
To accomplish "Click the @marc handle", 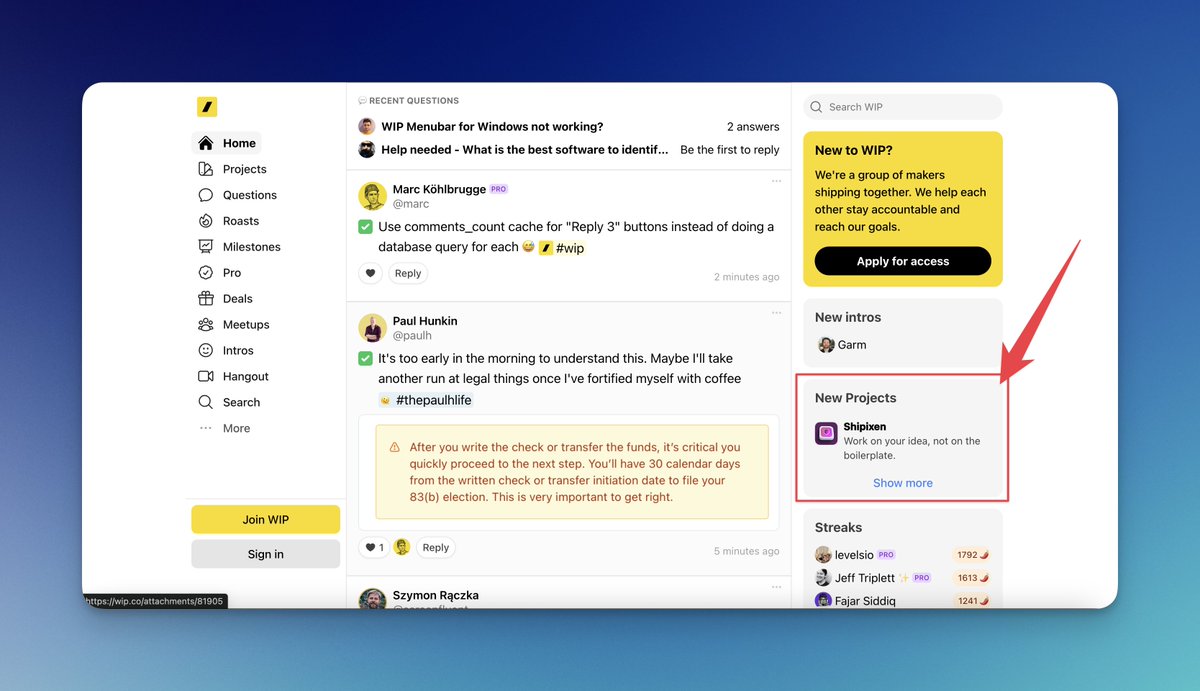I will [x=411, y=204].
